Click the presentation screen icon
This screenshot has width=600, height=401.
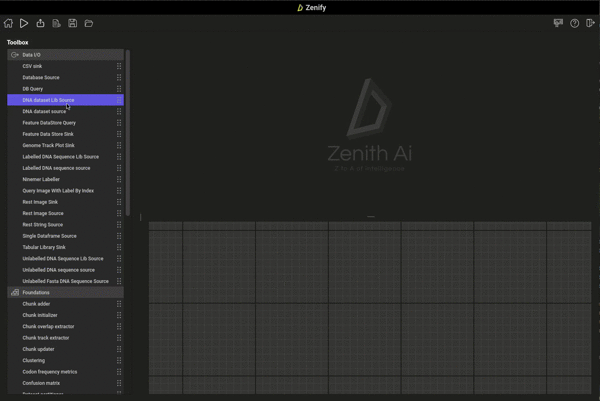click(x=558, y=23)
